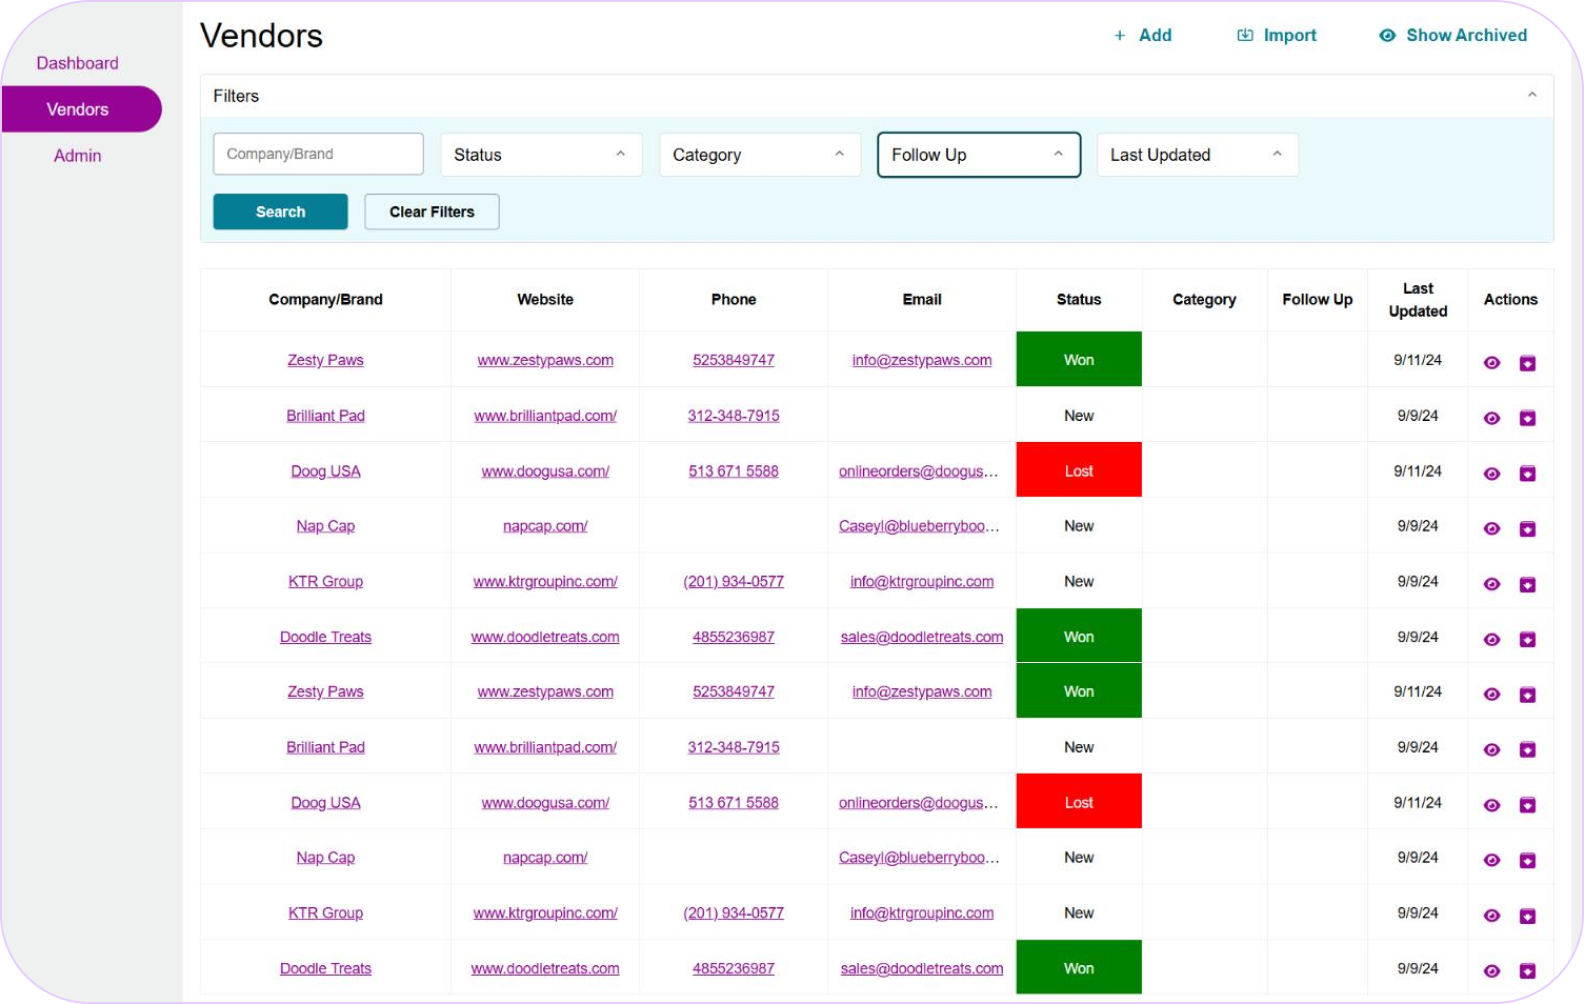The image size is (1584, 1004).
Task: View first Brilliant Pad row via eye icon
Action: click(1491, 418)
